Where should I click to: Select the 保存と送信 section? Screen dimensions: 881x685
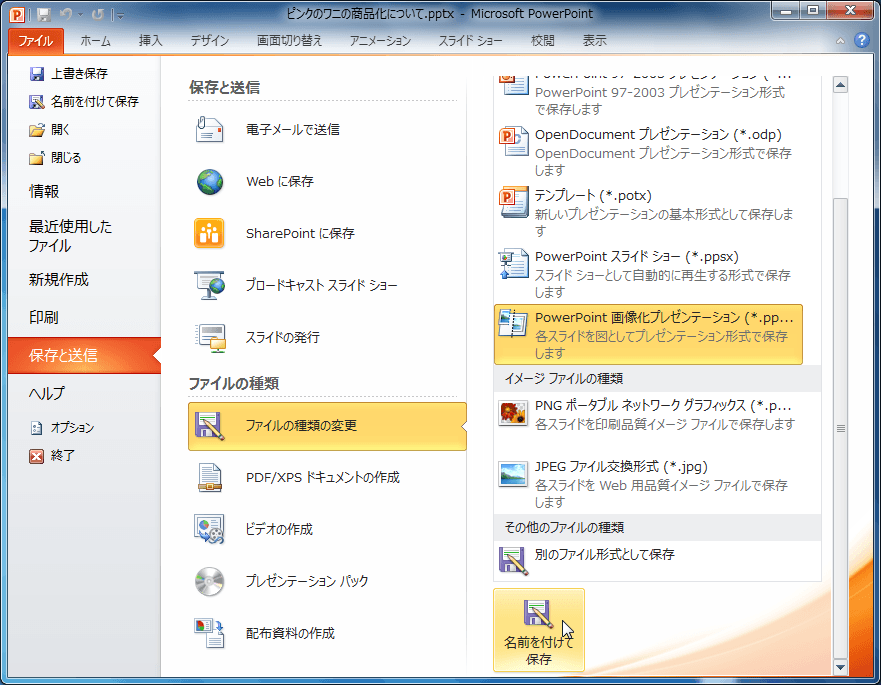pyautogui.click(x=84, y=355)
